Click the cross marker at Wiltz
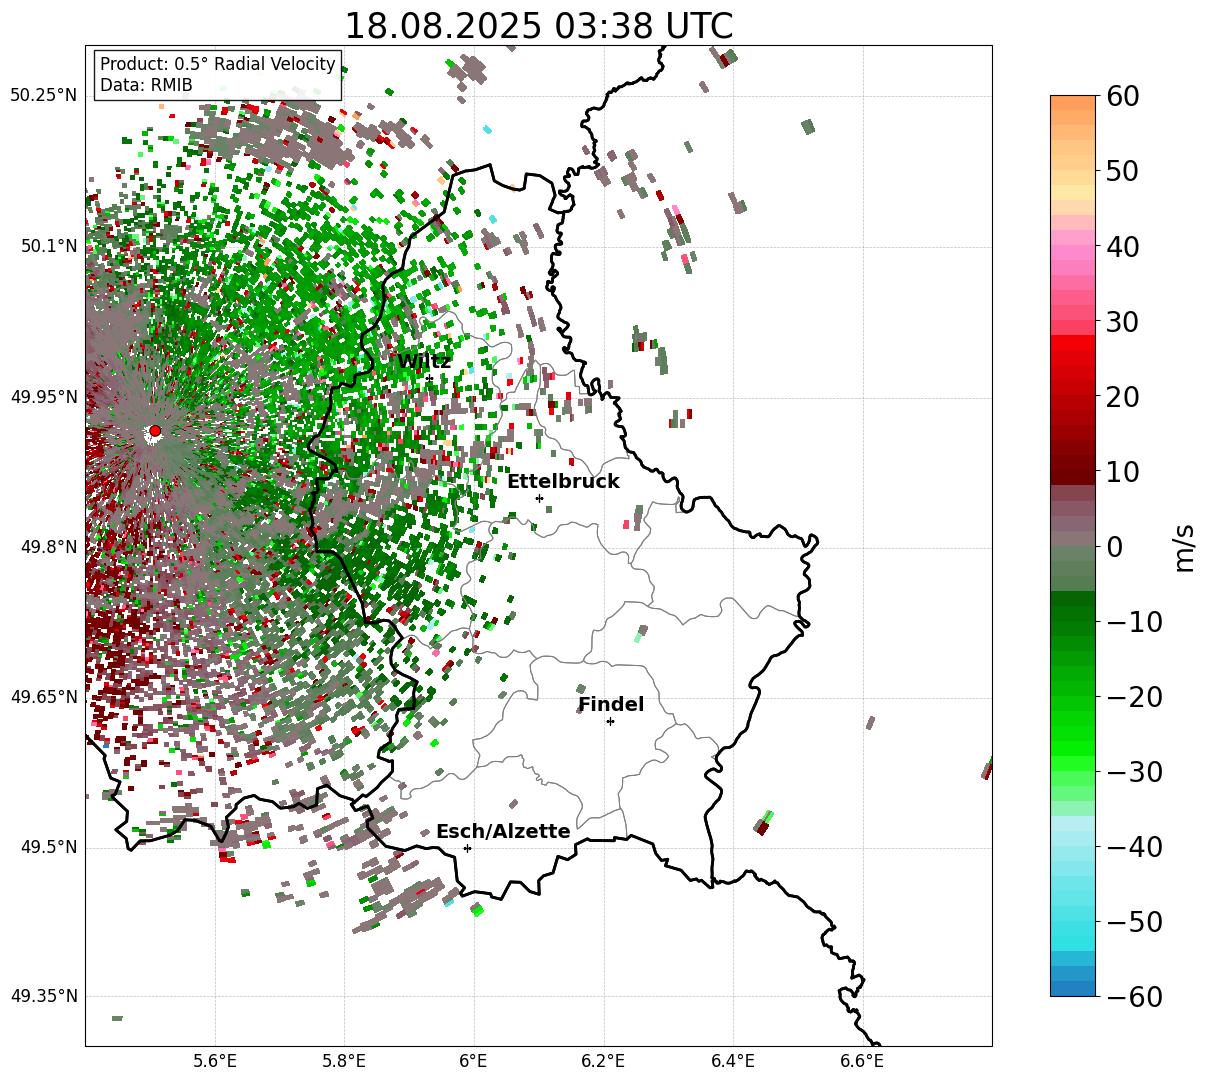The width and height of the screenshot is (1207, 1081). (430, 378)
